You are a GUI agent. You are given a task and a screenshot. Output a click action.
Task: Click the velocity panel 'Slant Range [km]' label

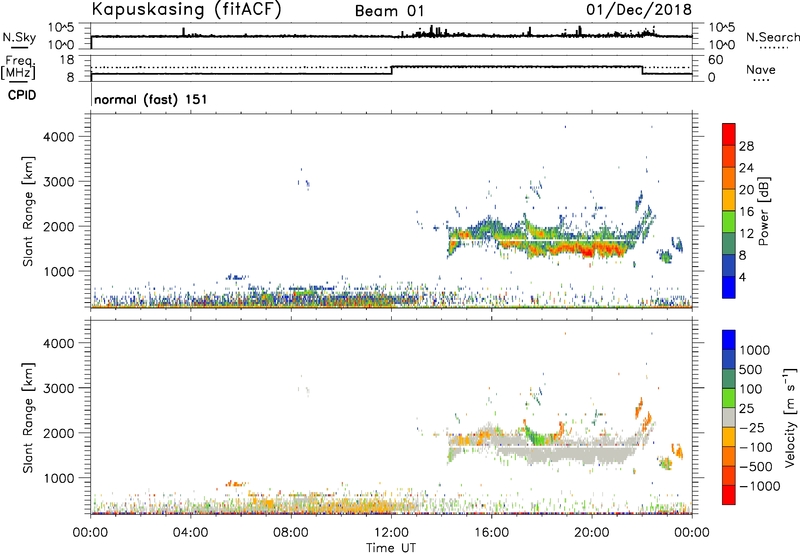(x=28, y=418)
